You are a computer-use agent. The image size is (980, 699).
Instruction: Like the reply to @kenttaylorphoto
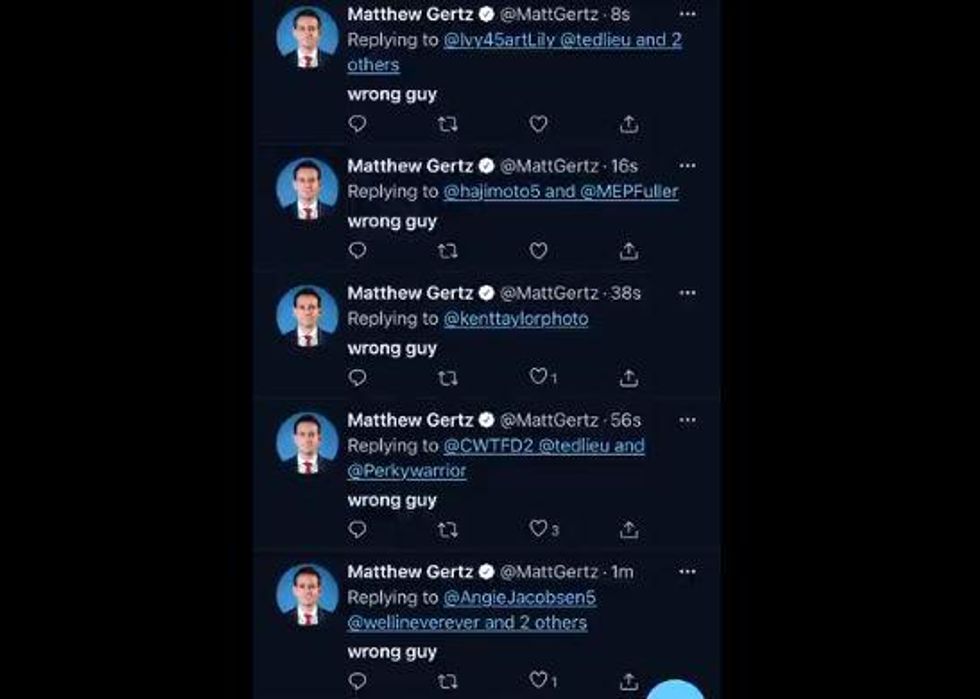point(536,378)
